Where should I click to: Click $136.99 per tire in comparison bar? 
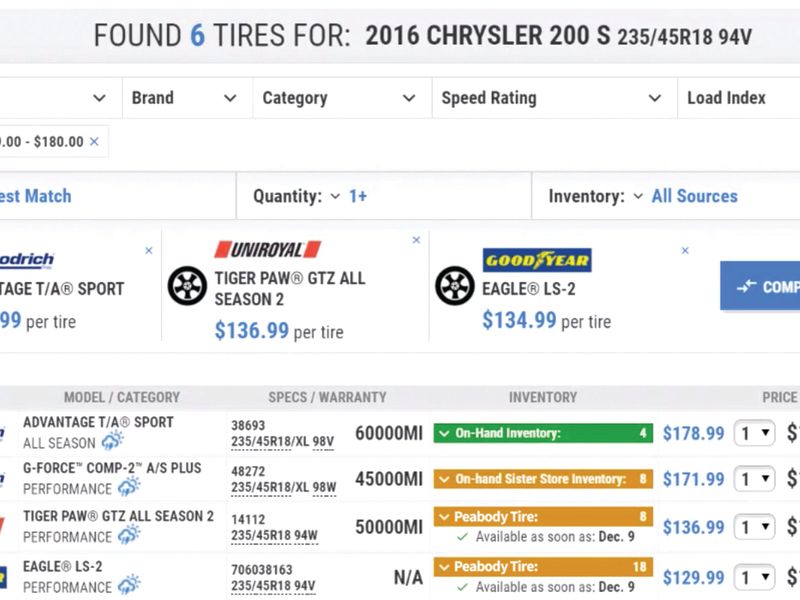tap(279, 331)
